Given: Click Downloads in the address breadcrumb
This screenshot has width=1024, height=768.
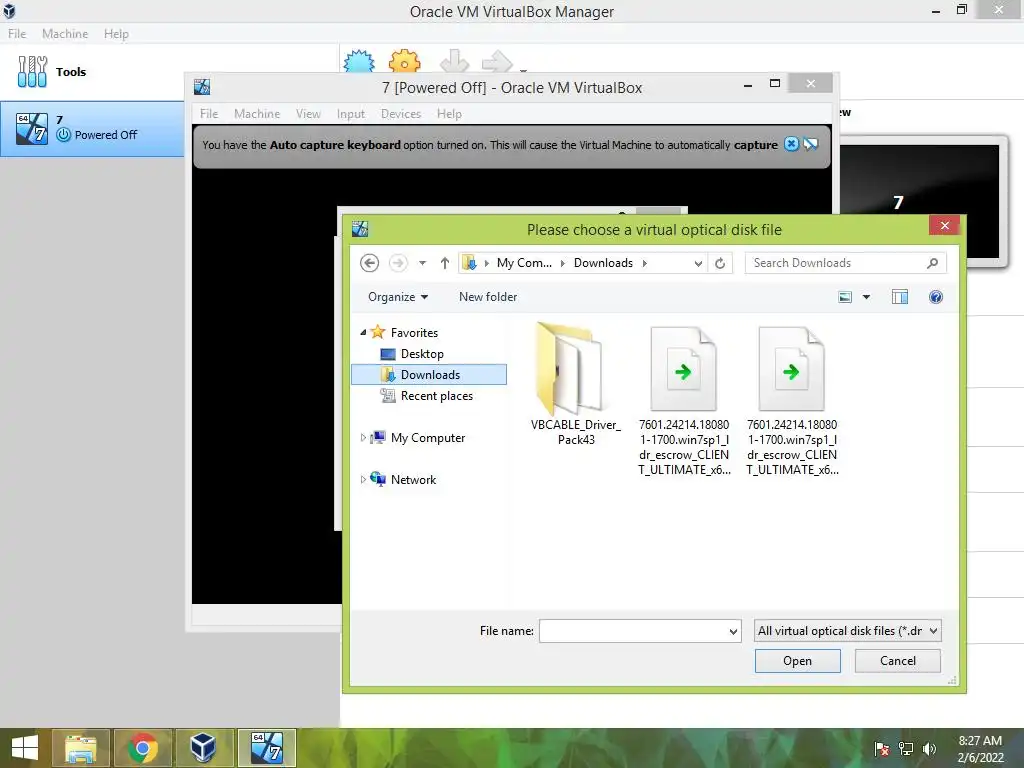Looking at the screenshot, I should [x=603, y=263].
